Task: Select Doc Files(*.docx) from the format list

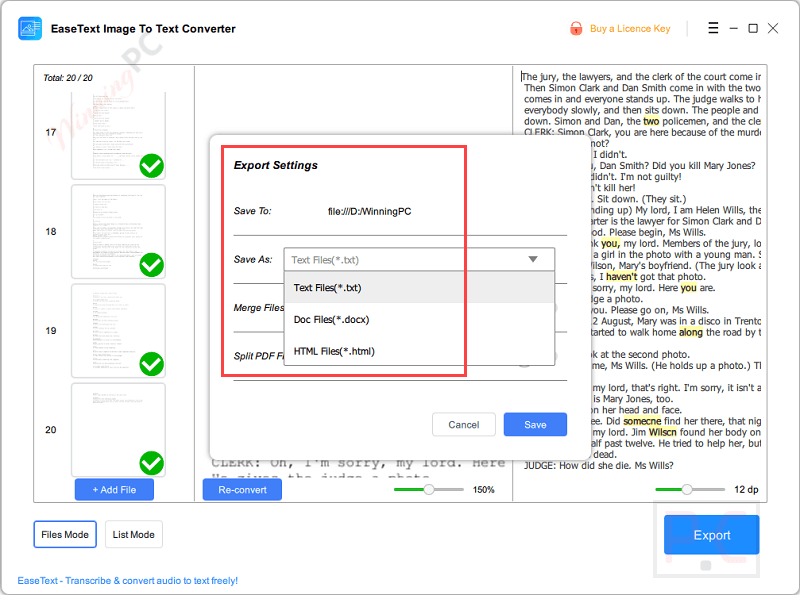Action: (x=330, y=319)
